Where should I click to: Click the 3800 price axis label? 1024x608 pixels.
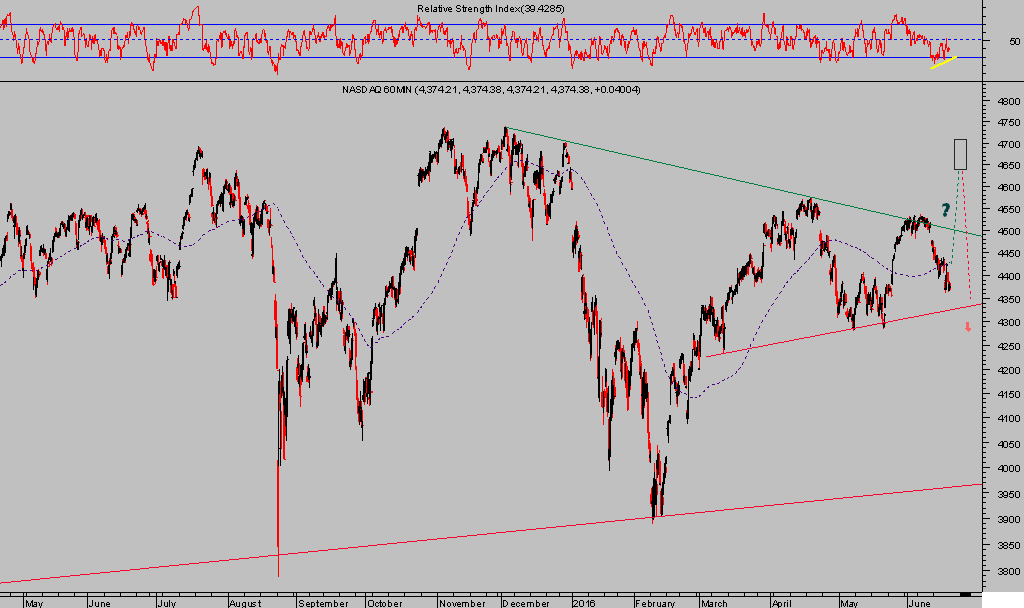(x=1006, y=573)
